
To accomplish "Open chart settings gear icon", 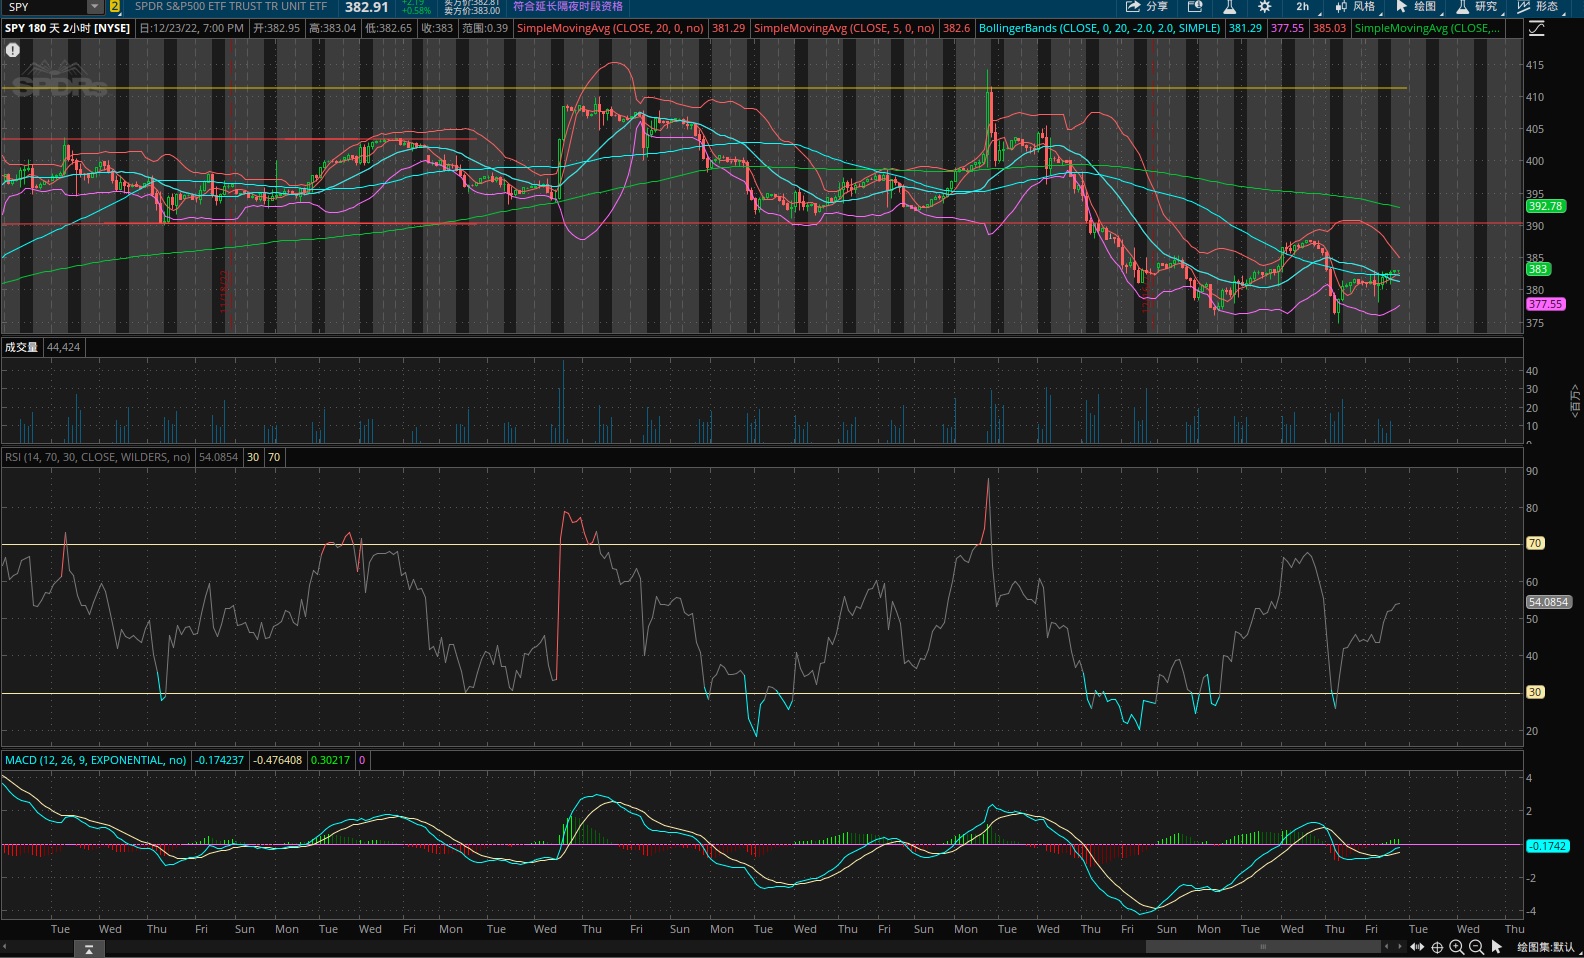I will 1264,7.
